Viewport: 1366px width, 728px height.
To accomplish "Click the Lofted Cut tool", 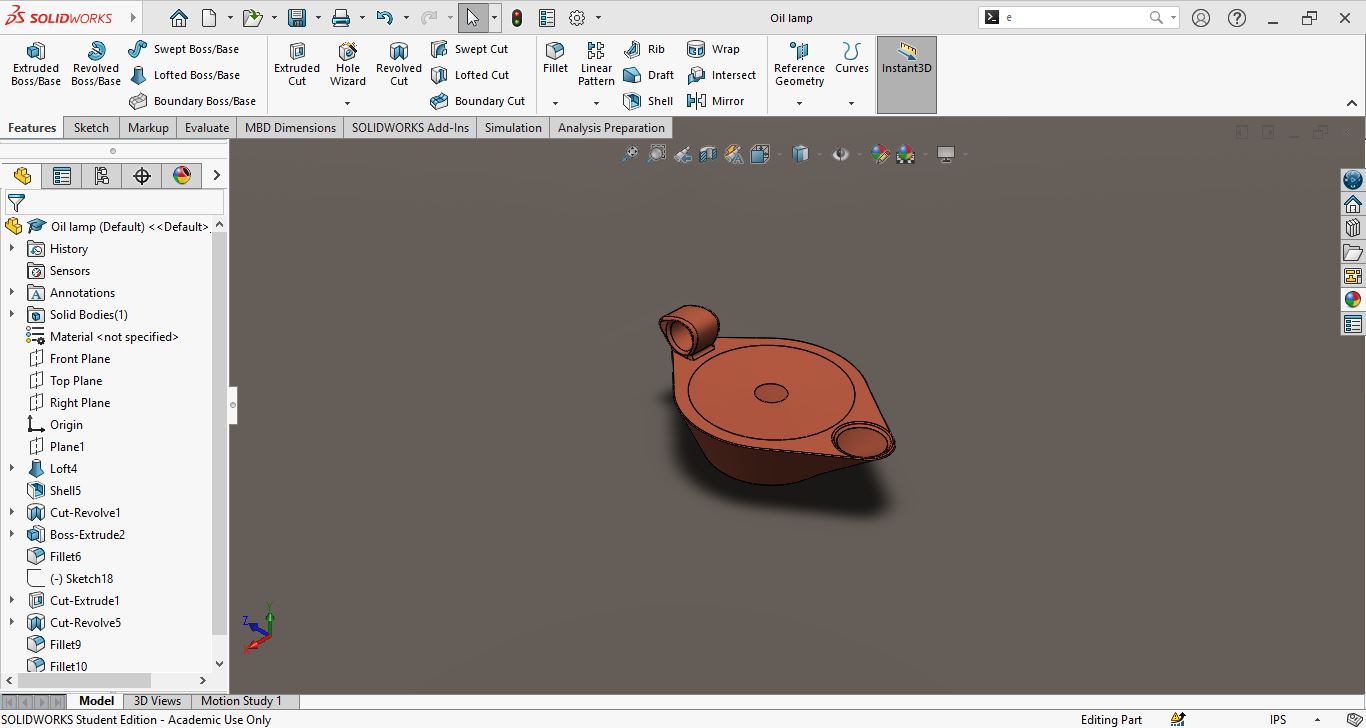I will (x=470, y=75).
